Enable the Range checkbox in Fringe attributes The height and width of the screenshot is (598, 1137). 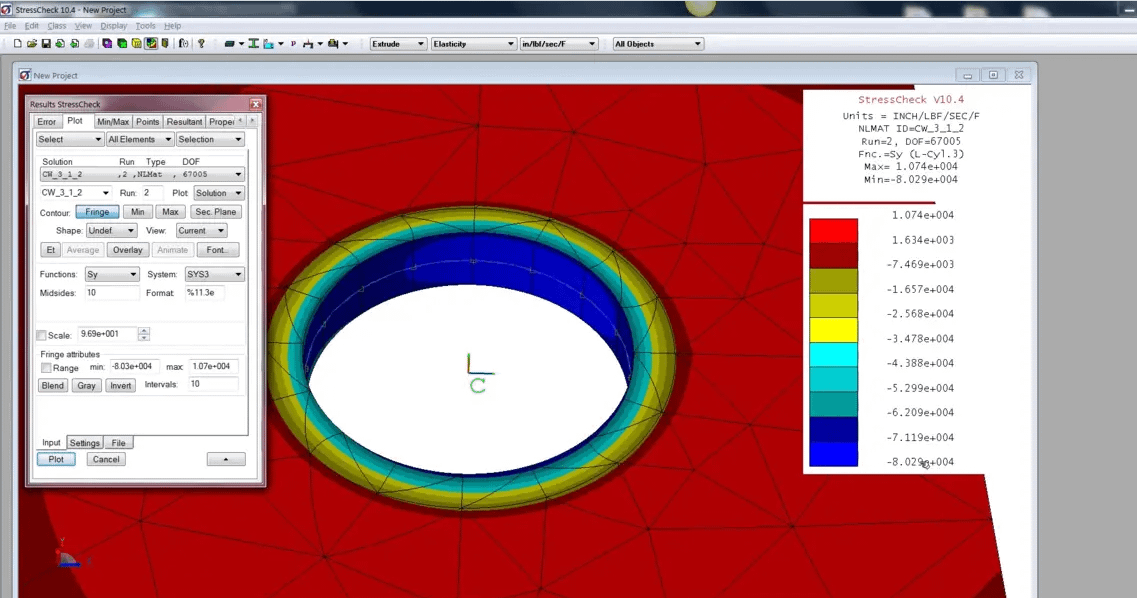tap(46, 367)
